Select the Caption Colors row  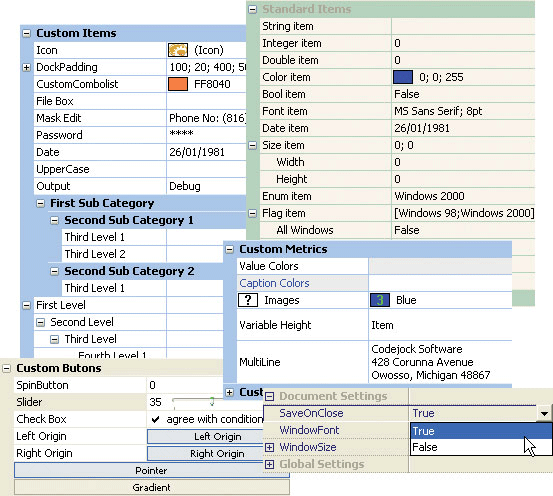[375, 283]
